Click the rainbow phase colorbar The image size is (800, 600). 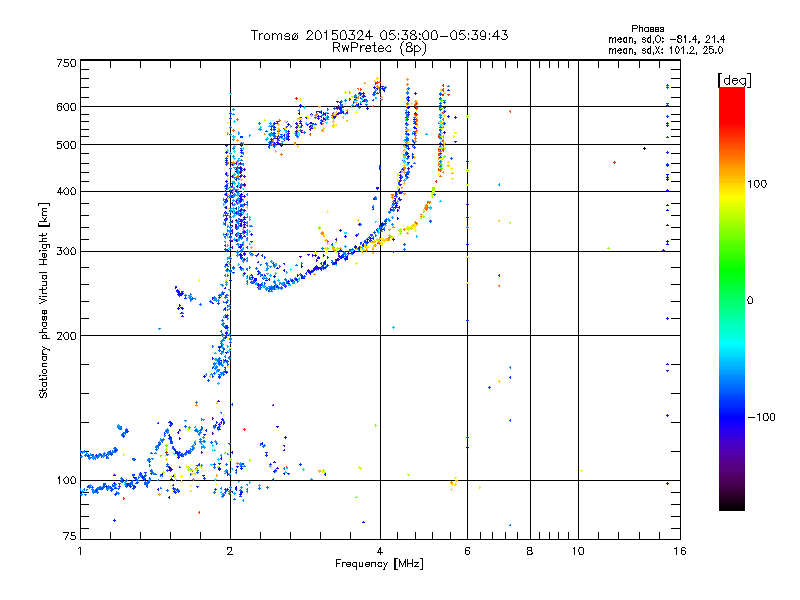point(732,298)
